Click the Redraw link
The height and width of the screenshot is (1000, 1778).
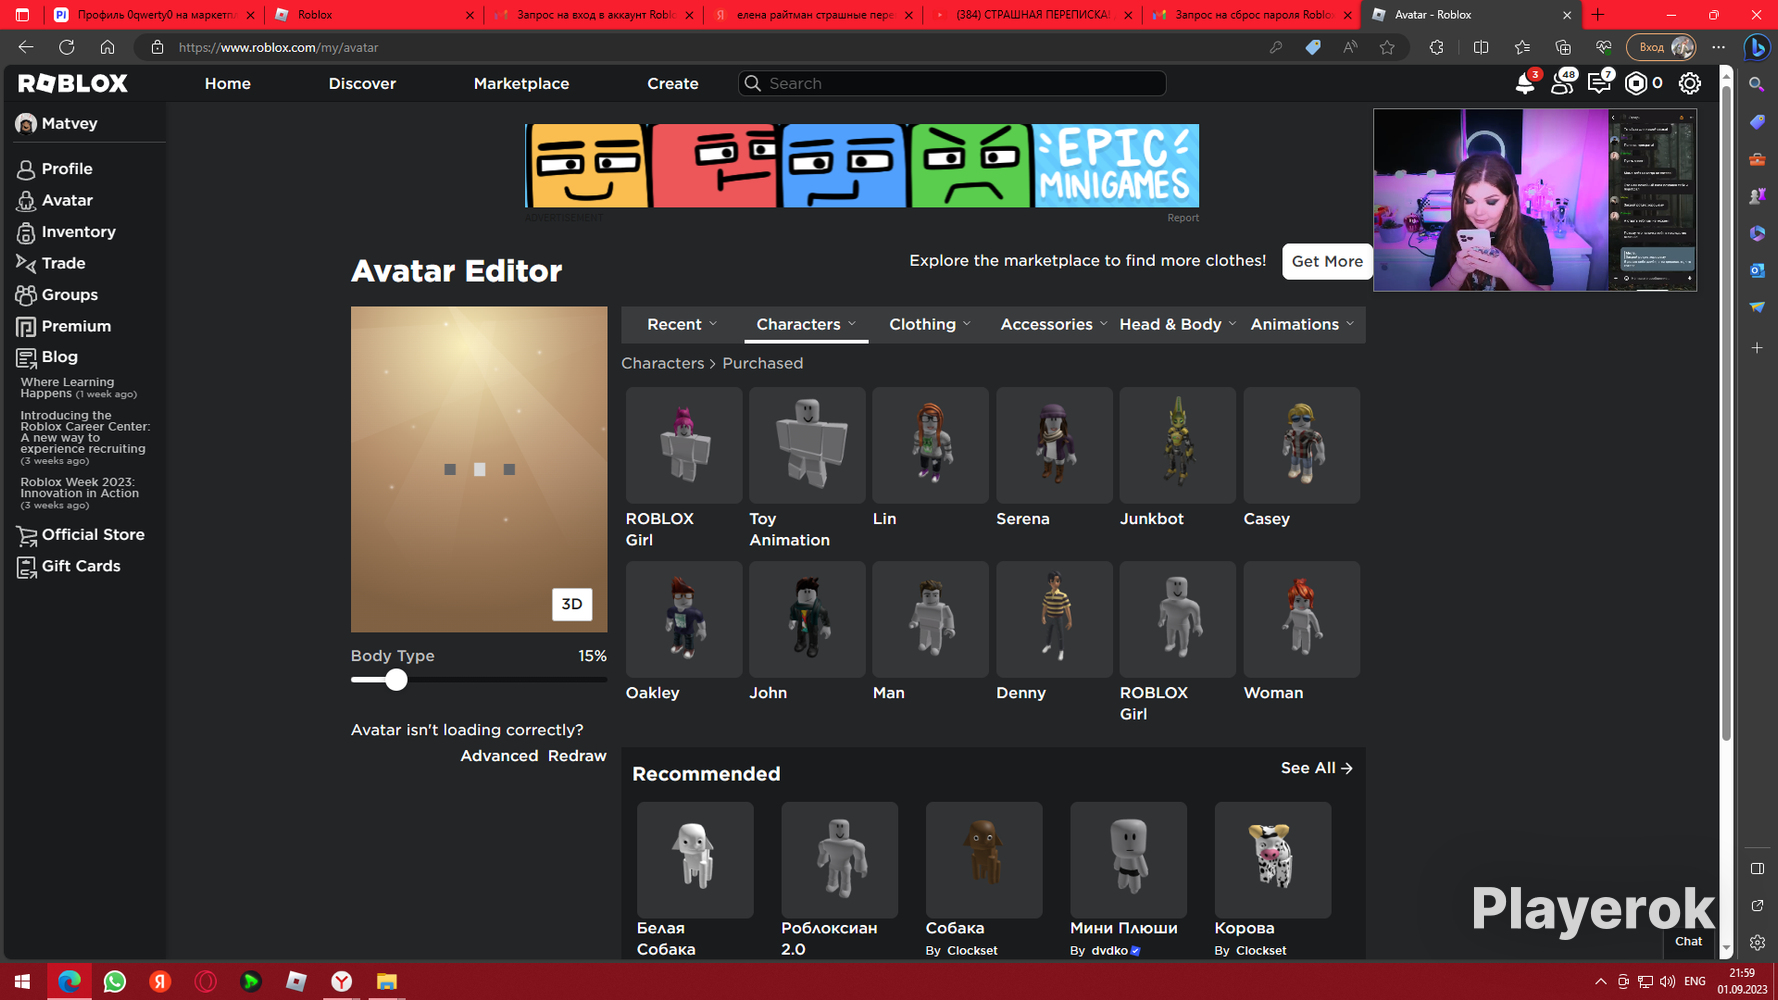(x=577, y=756)
